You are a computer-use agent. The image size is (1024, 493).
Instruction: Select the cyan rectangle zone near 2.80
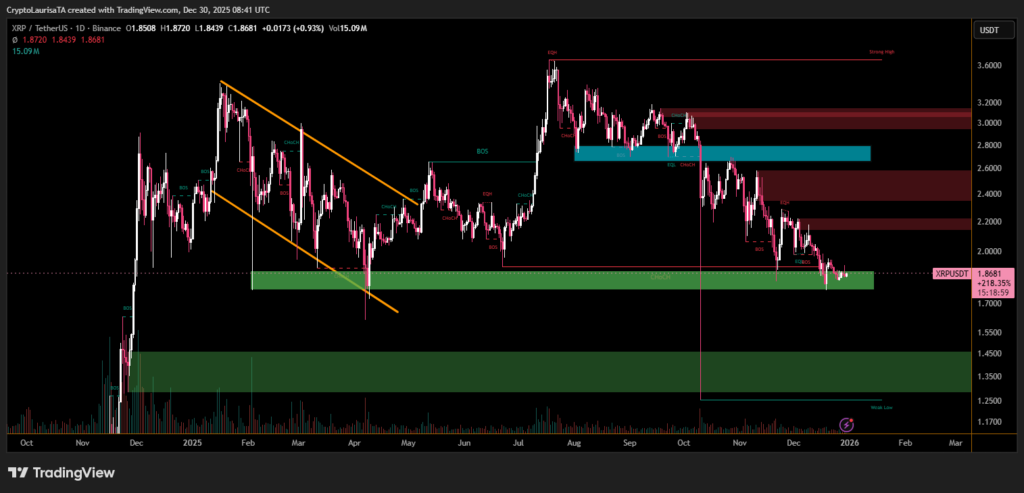click(x=722, y=153)
